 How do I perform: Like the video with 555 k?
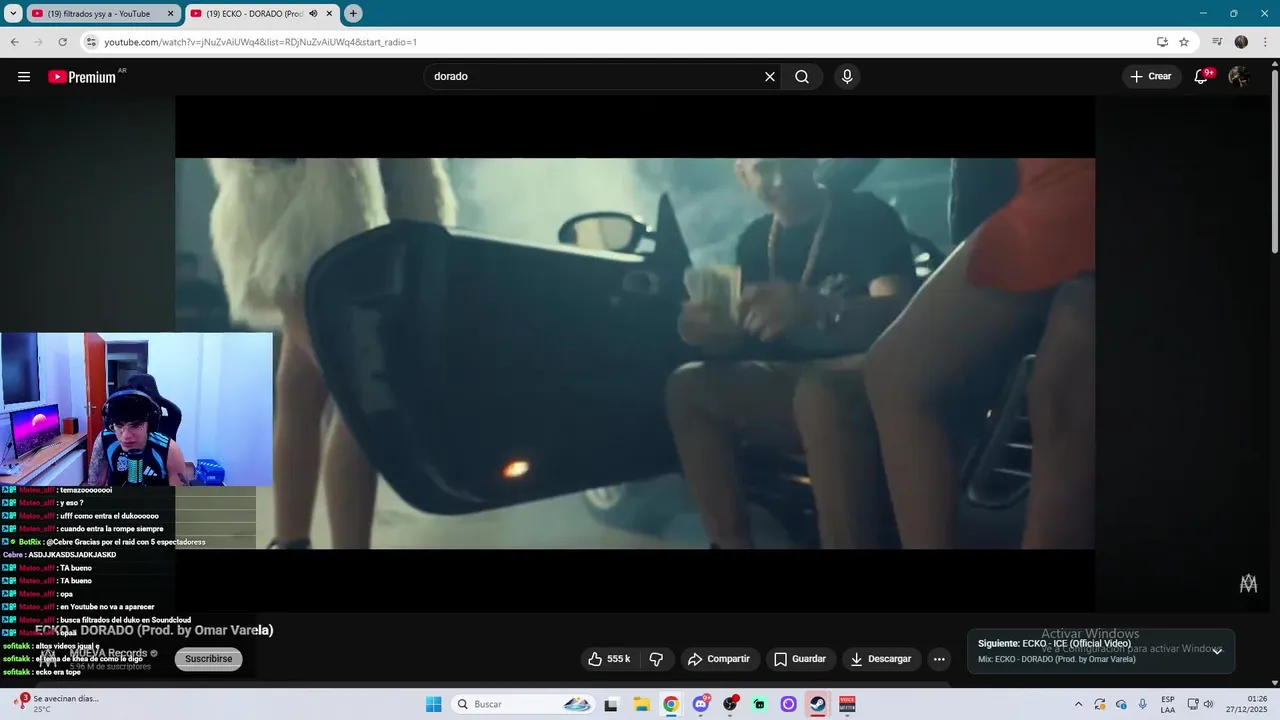click(x=609, y=659)
